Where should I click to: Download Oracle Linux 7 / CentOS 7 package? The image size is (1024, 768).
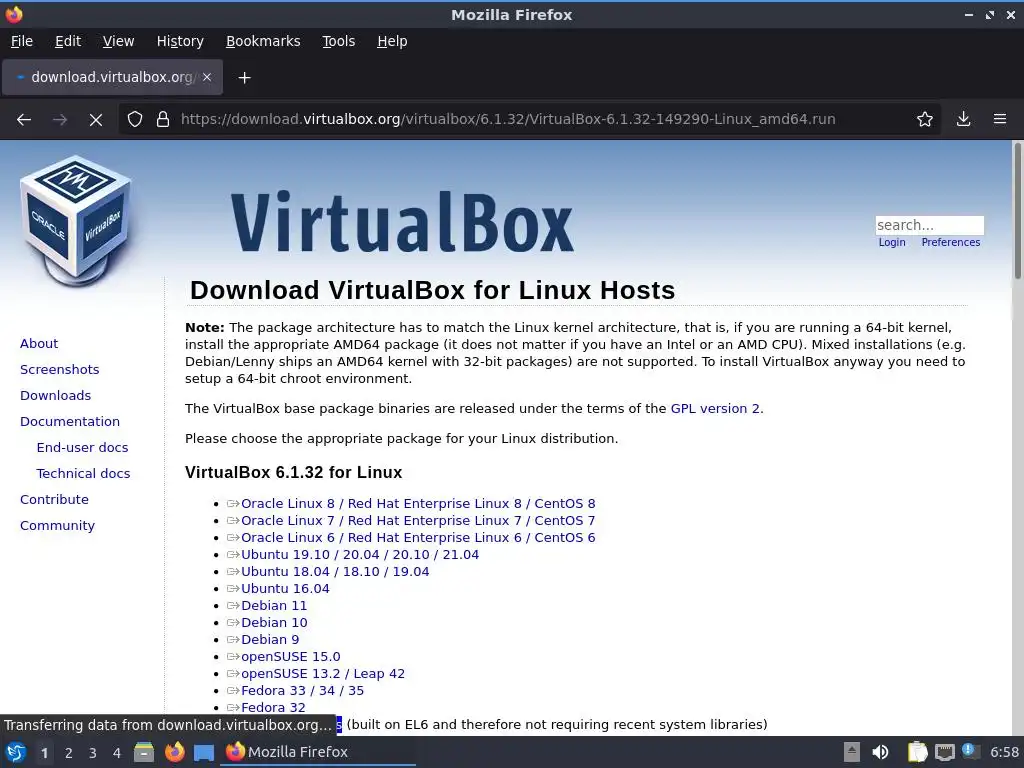418,520
